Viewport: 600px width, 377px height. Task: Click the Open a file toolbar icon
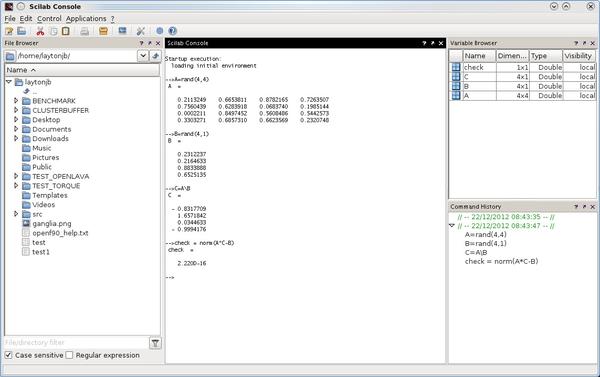point(22,31)
